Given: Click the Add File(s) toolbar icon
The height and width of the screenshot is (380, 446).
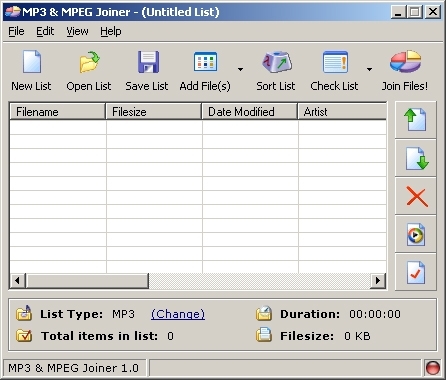Looking at the screenshot, I should tap(205, 62).
